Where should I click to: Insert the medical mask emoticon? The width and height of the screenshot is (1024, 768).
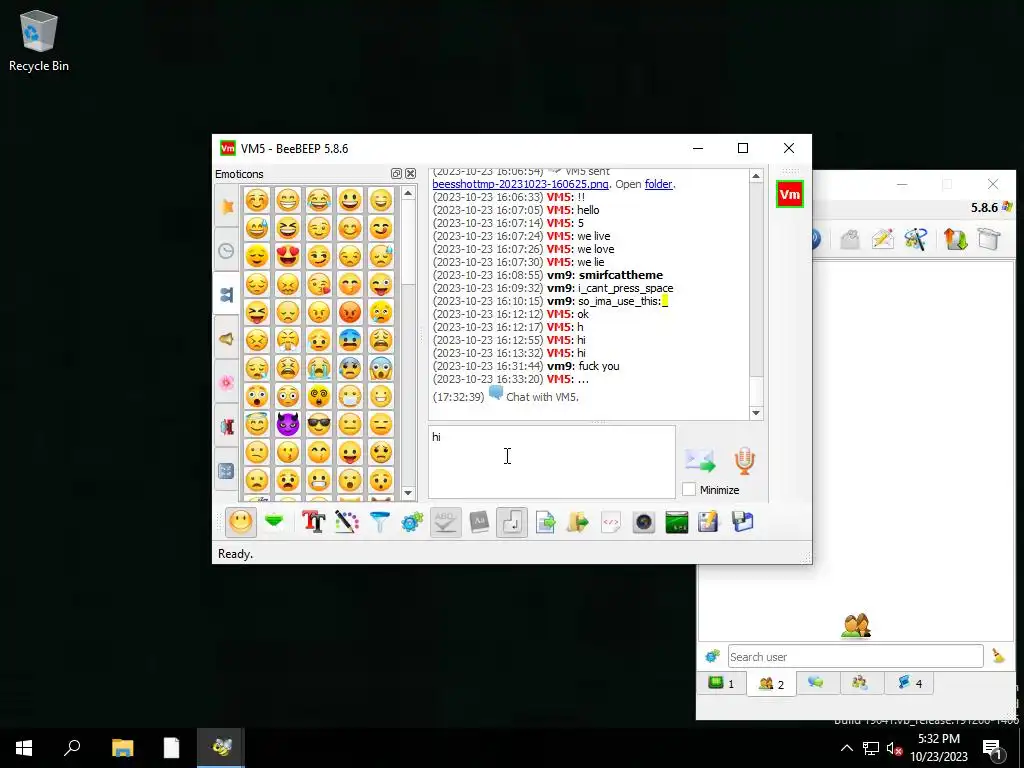click(x=350, y=396)
